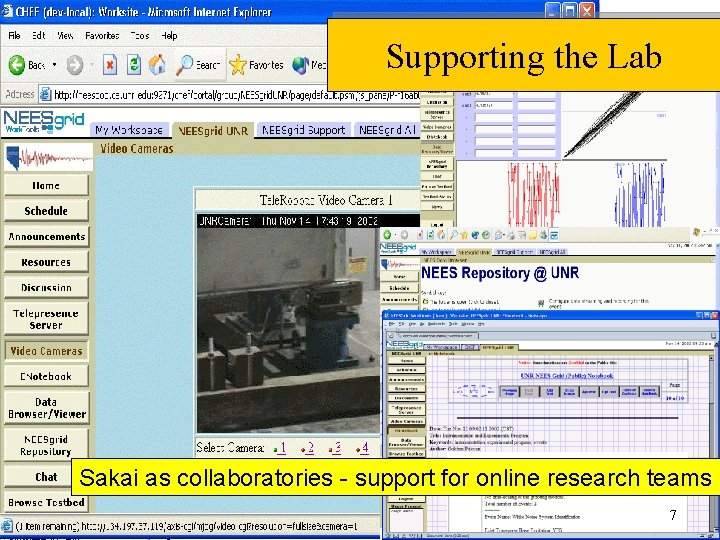Image resolution: width=720 pixels, height=540 pixels.
Task: Click the page icon beside the address URL
Action: [45, 95]
